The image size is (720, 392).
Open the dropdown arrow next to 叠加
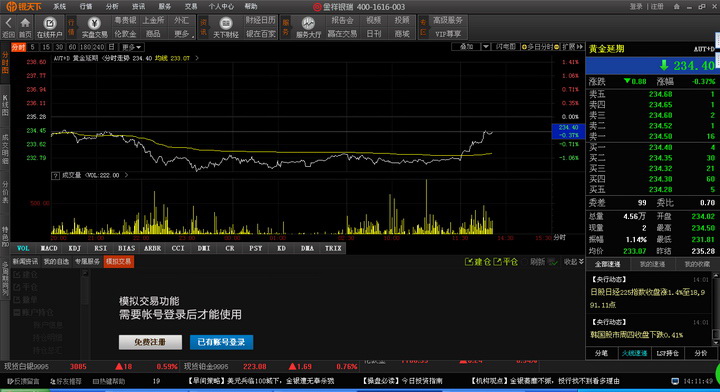(x=485, y=47)
